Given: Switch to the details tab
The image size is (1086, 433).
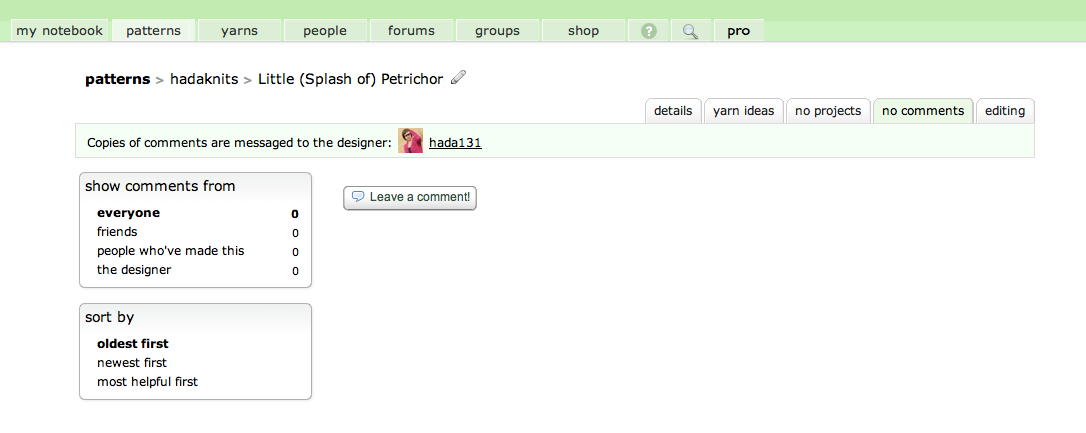Looking at the screenshot, I should point(673,111).
